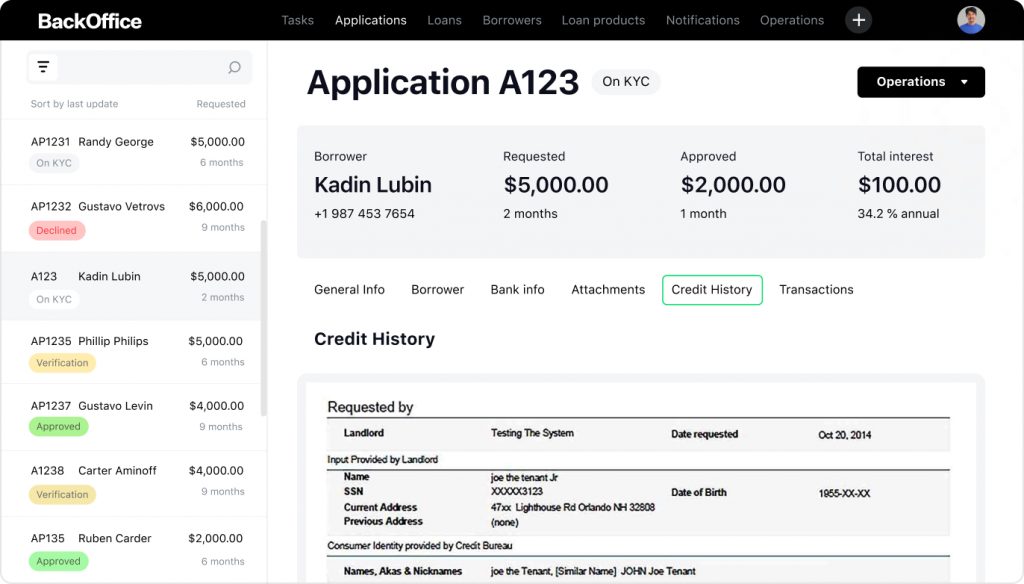Click Sort by last update

point(74,104)
